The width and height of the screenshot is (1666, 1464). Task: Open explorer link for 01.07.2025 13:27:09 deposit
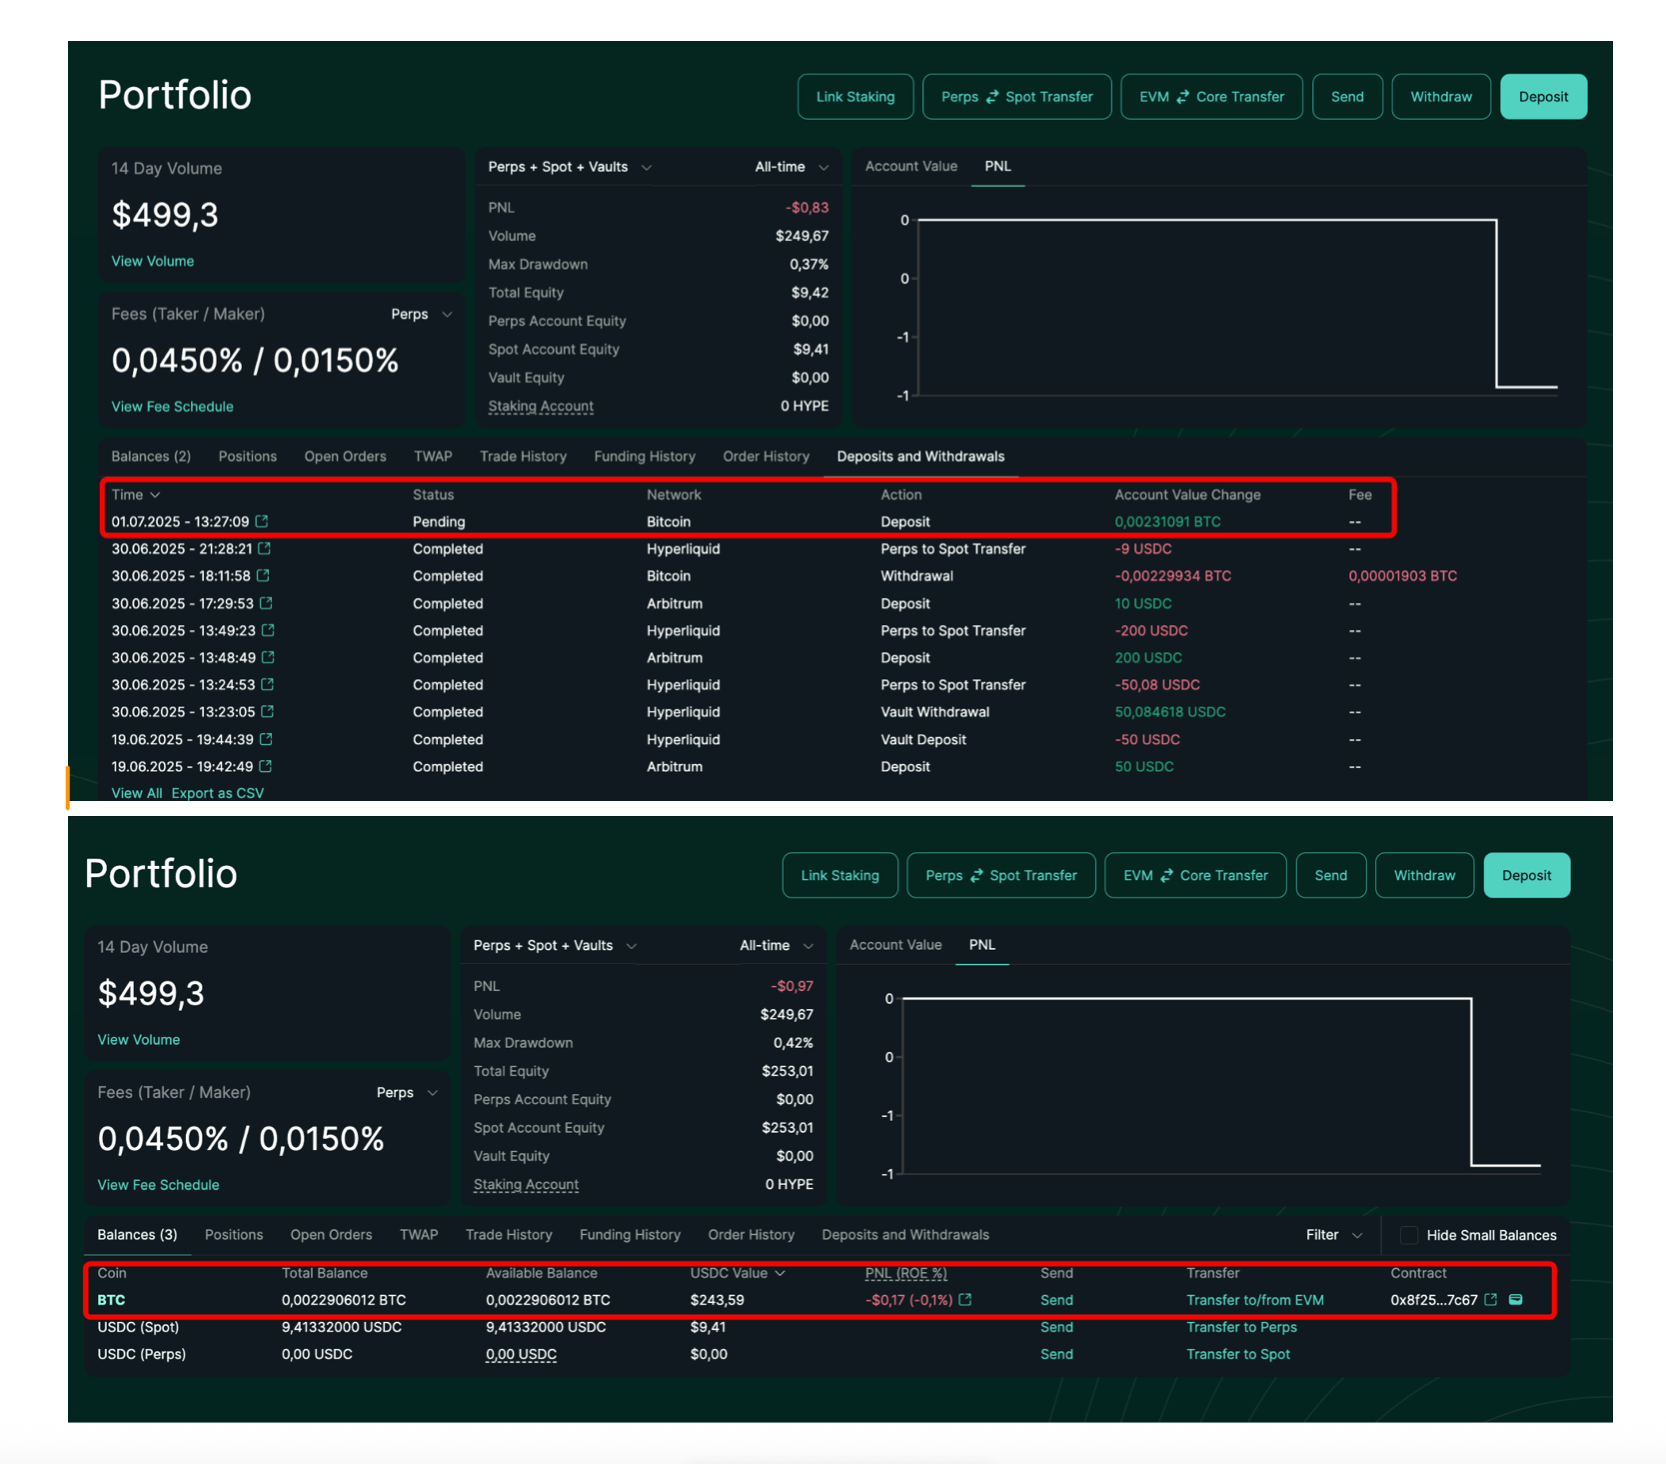click(262, 521)
